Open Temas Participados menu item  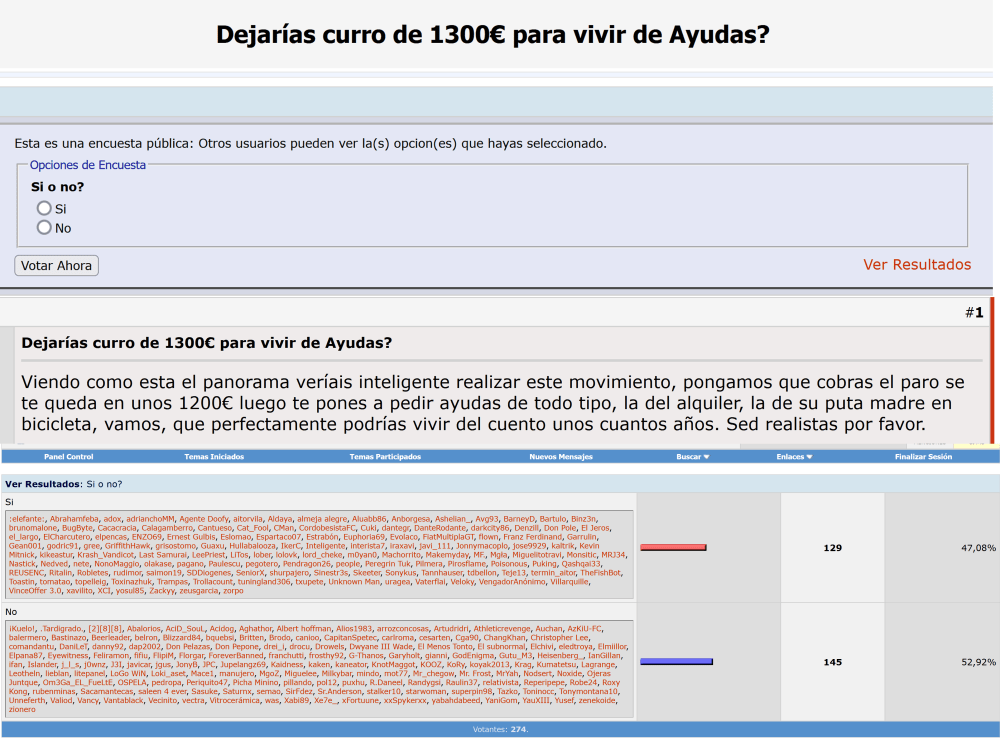coord(382,457)
